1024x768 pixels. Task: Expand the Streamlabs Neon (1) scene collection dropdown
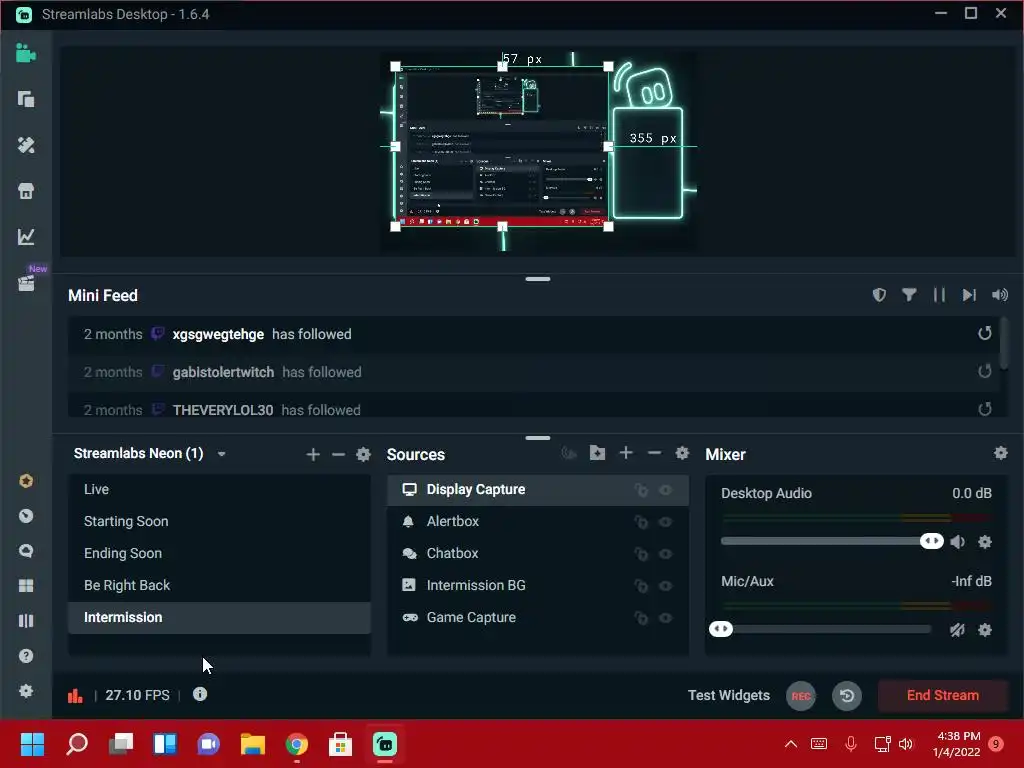point(221,454)
